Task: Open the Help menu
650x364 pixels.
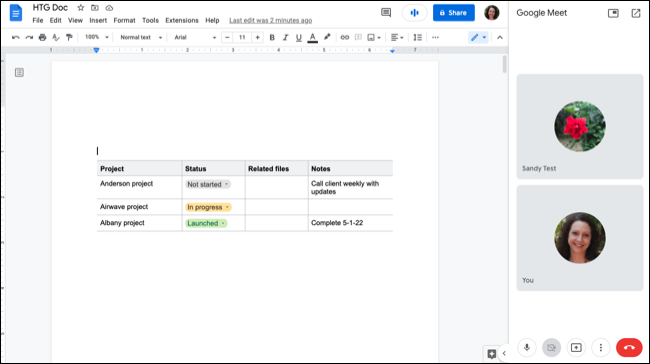Action: click(212, 20)
